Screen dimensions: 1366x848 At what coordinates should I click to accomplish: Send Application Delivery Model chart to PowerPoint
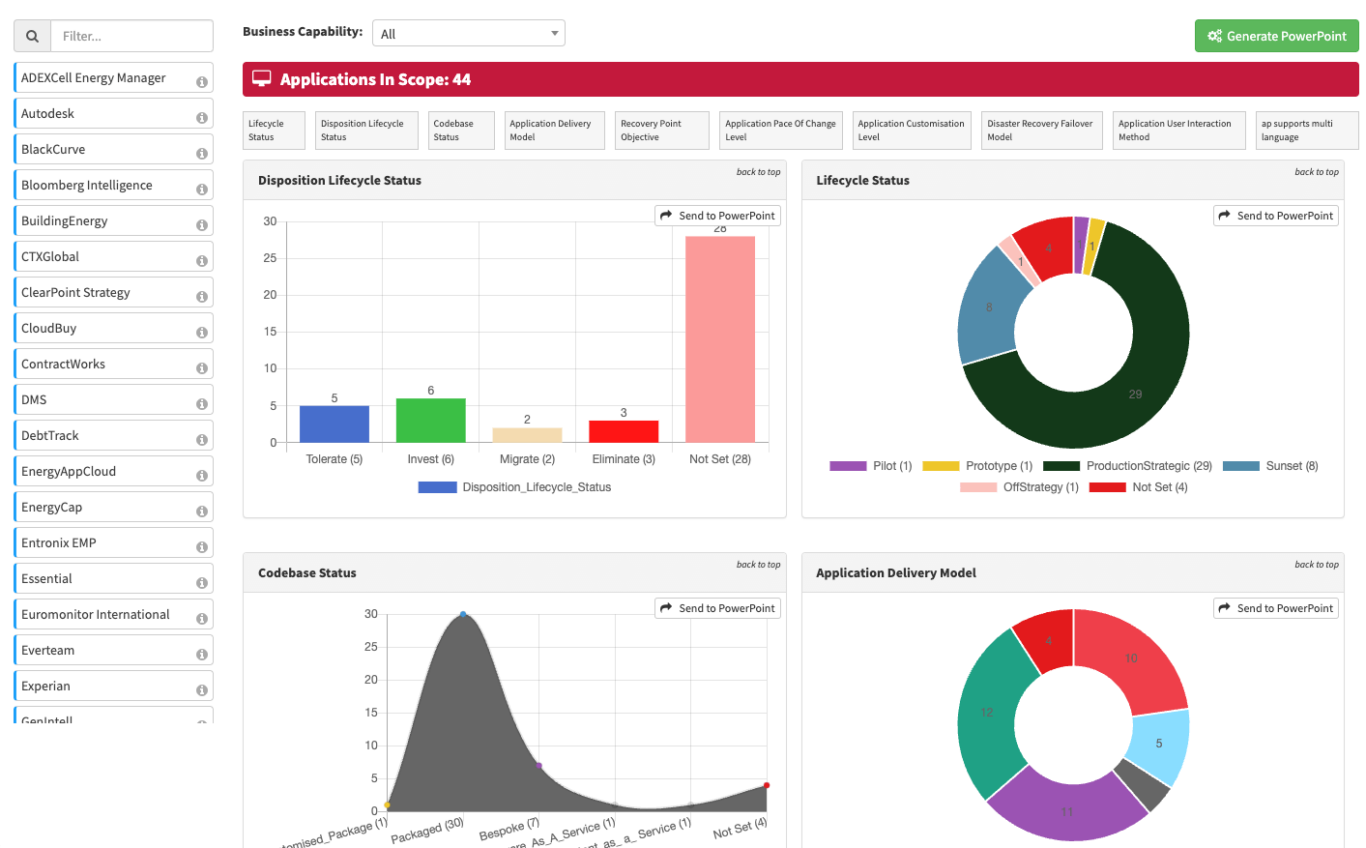(x=1275, y=608)
